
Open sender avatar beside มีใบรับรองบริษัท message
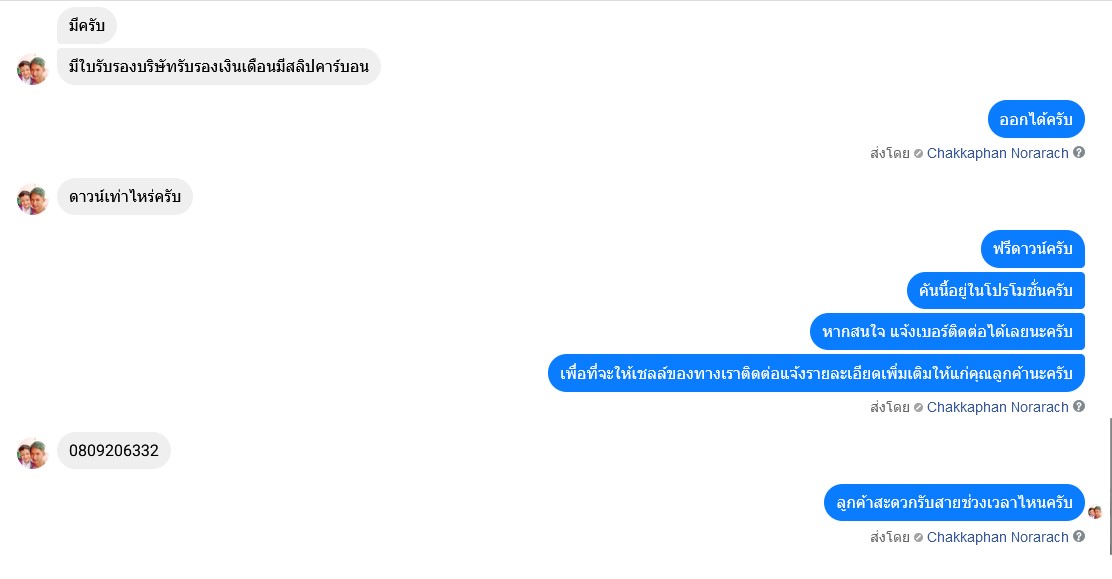click(32, 70)
